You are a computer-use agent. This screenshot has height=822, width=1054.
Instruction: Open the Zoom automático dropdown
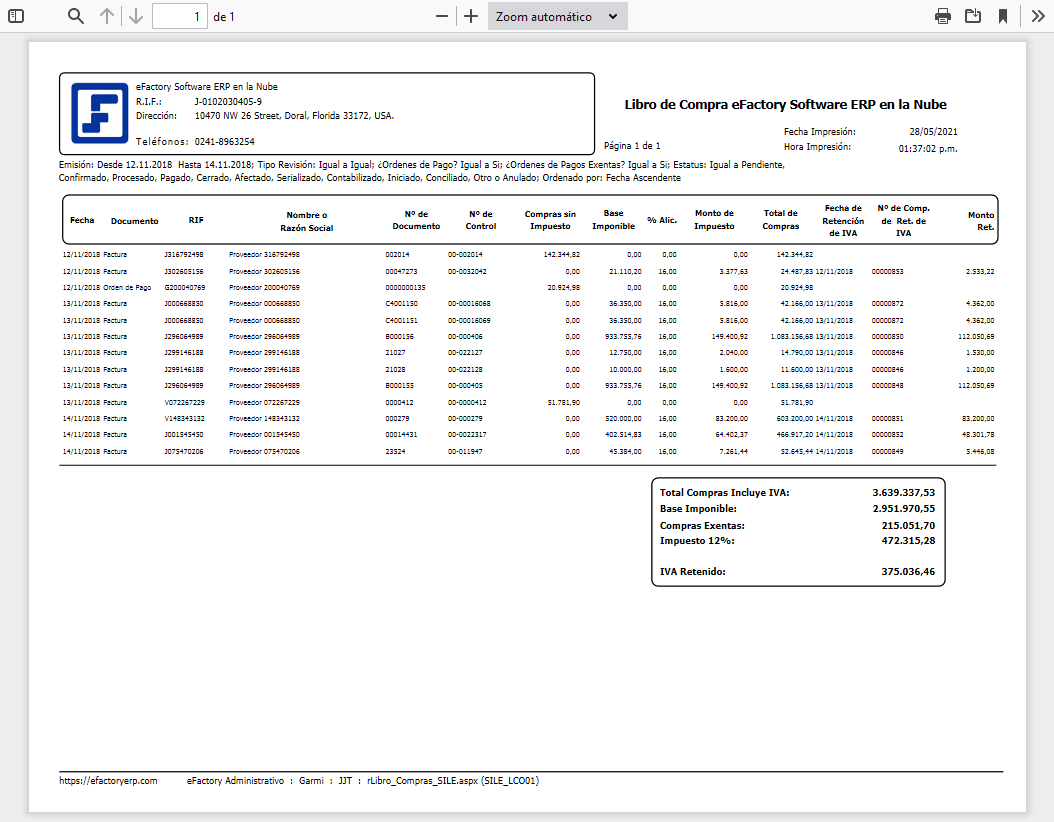tap(557, 16)
